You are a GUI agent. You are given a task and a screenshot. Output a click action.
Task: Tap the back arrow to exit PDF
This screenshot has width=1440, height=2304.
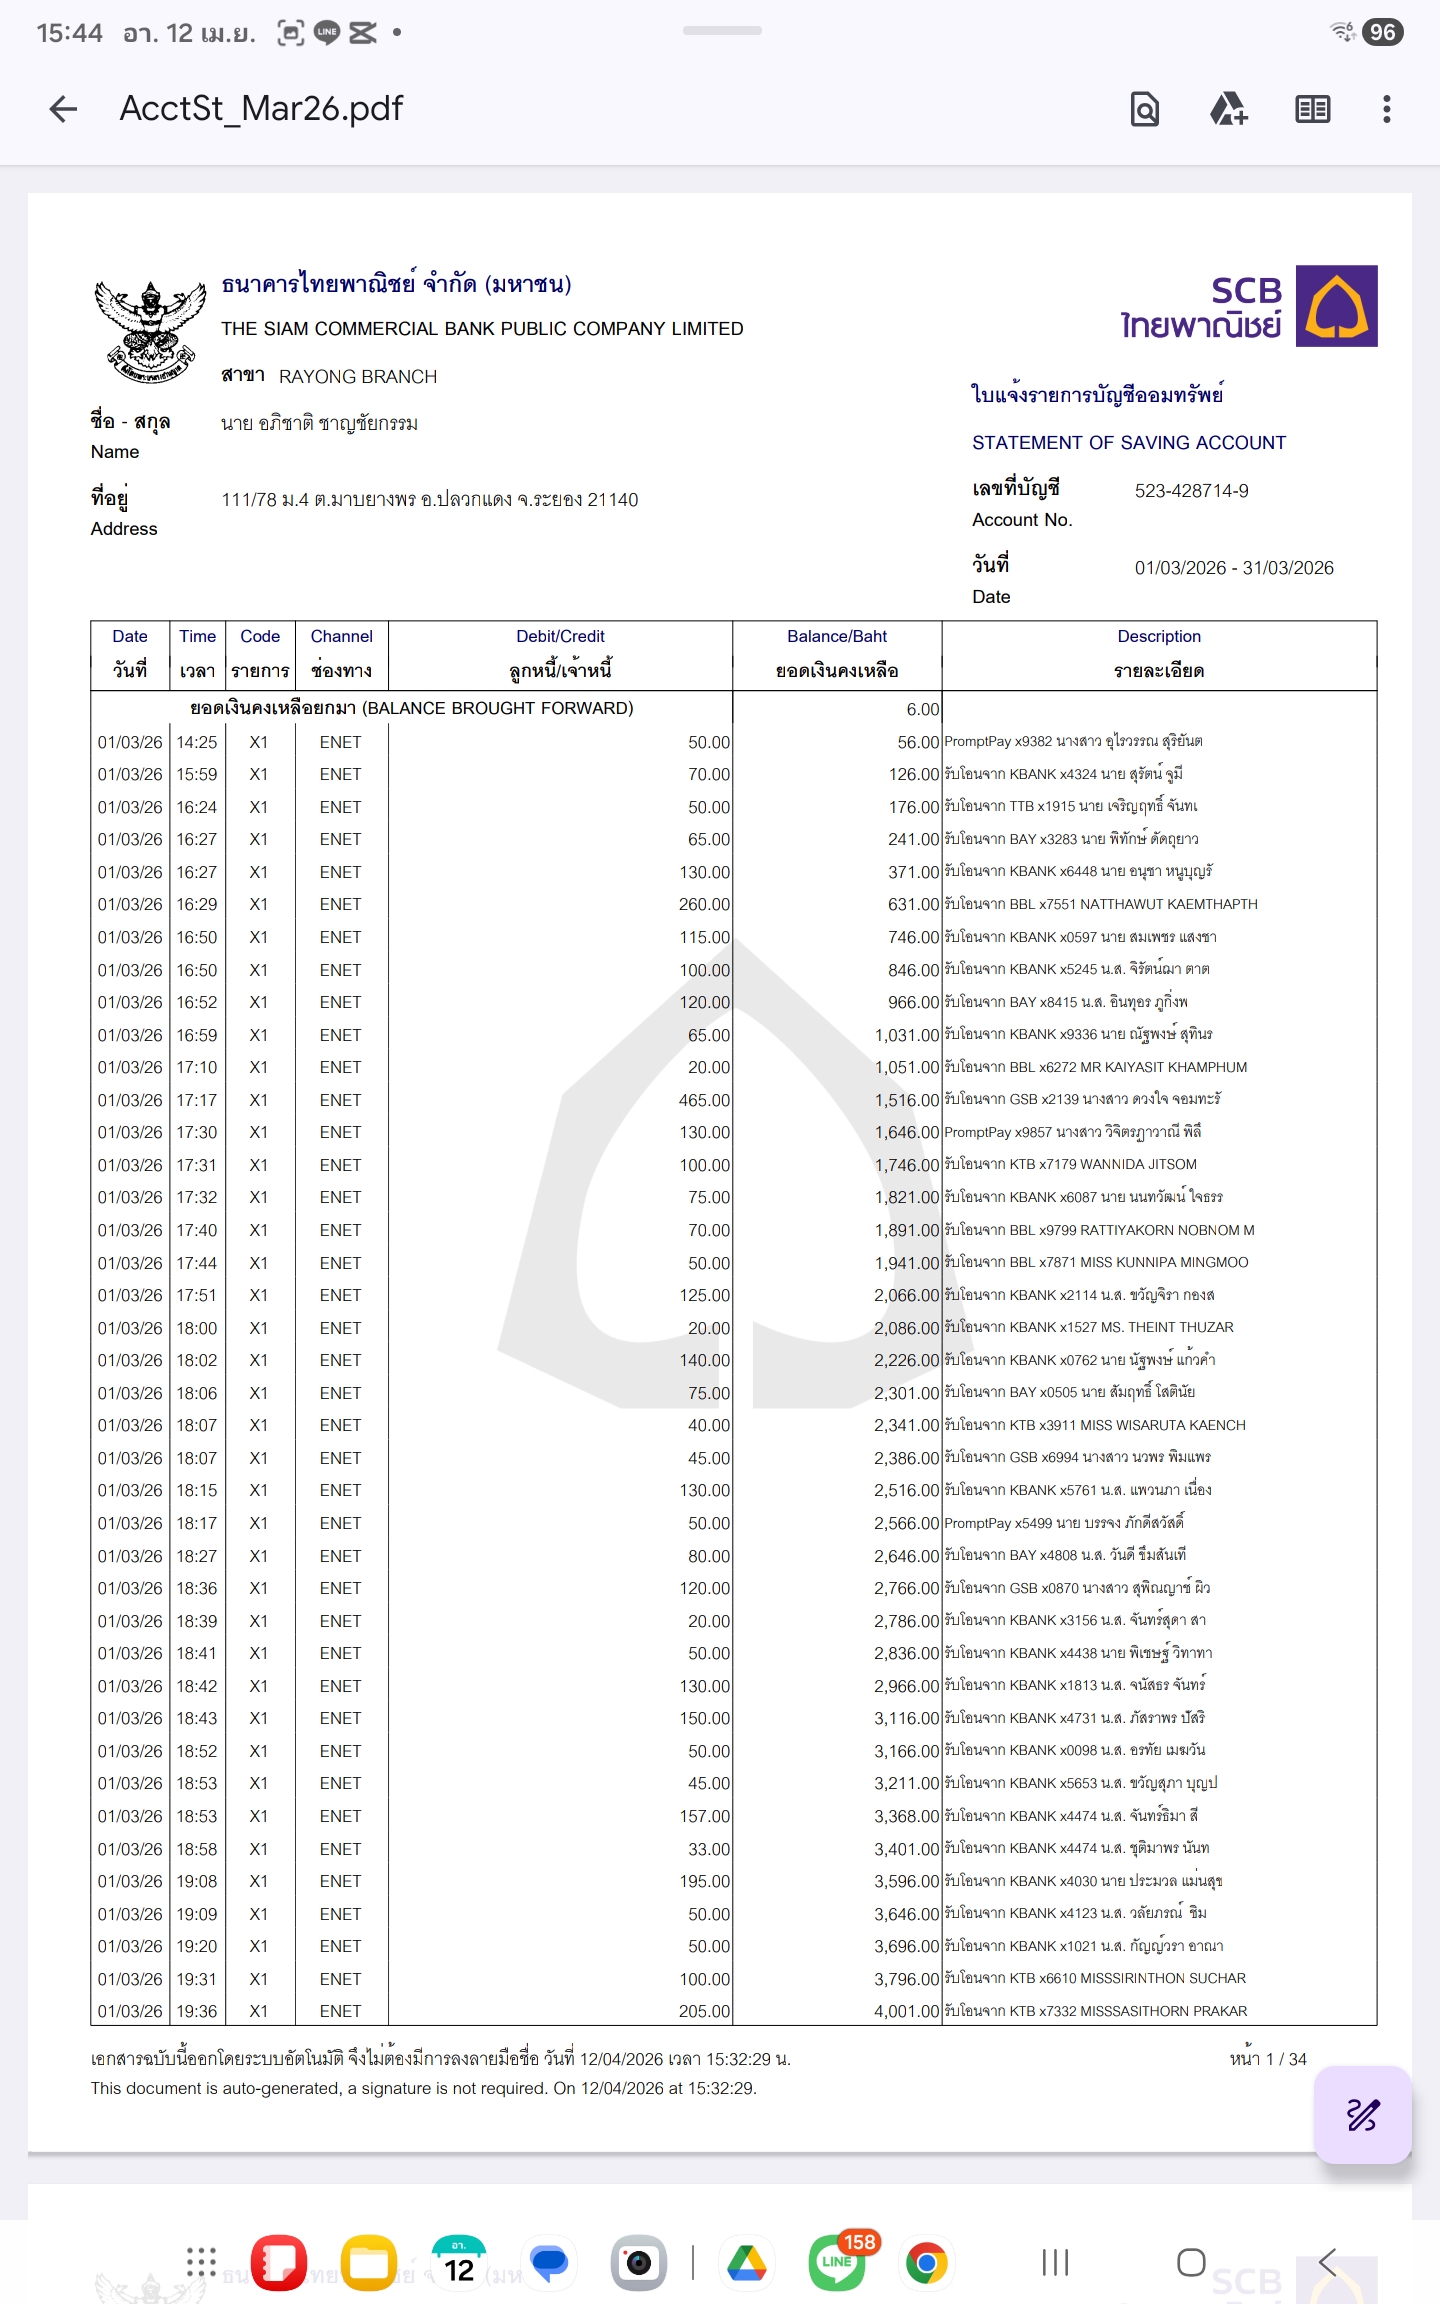[x=63, y=109]
